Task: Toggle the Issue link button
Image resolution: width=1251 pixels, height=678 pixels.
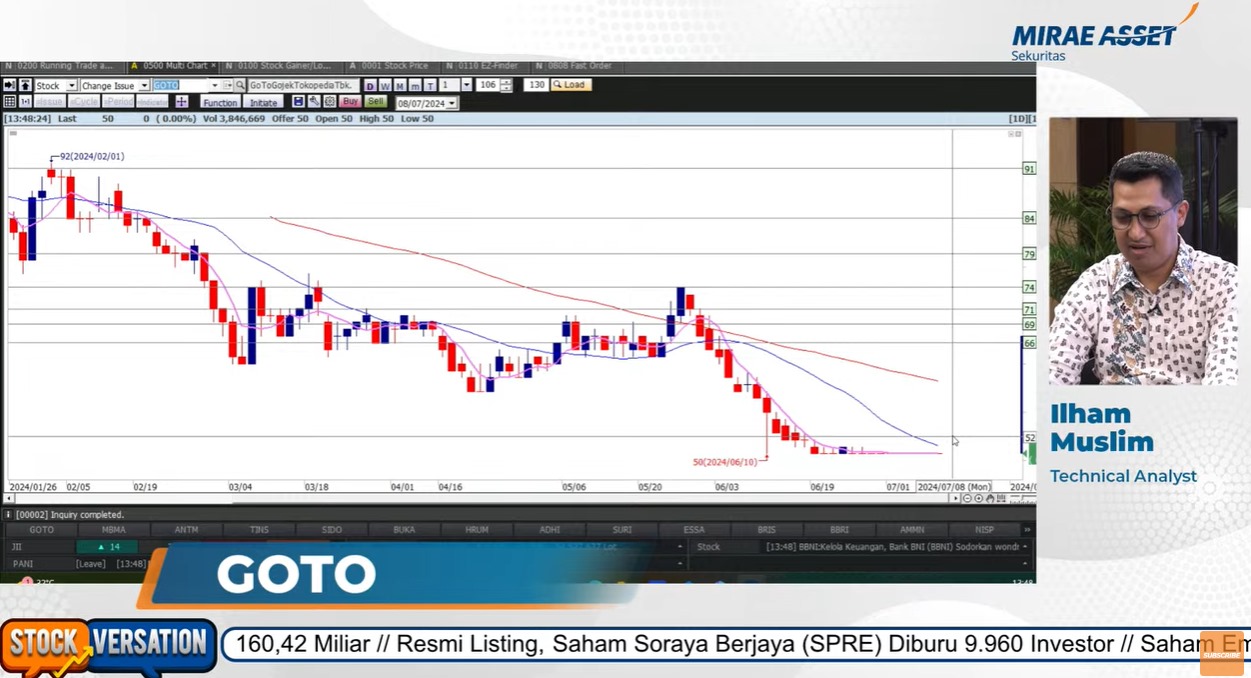Action: coord(49,102)
